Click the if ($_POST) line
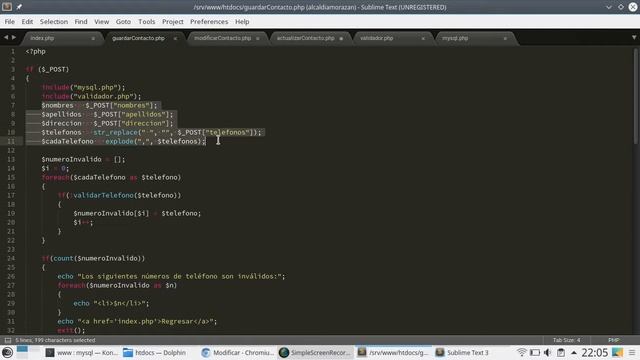This screenshot has height=360, width=640. (47, 69)
